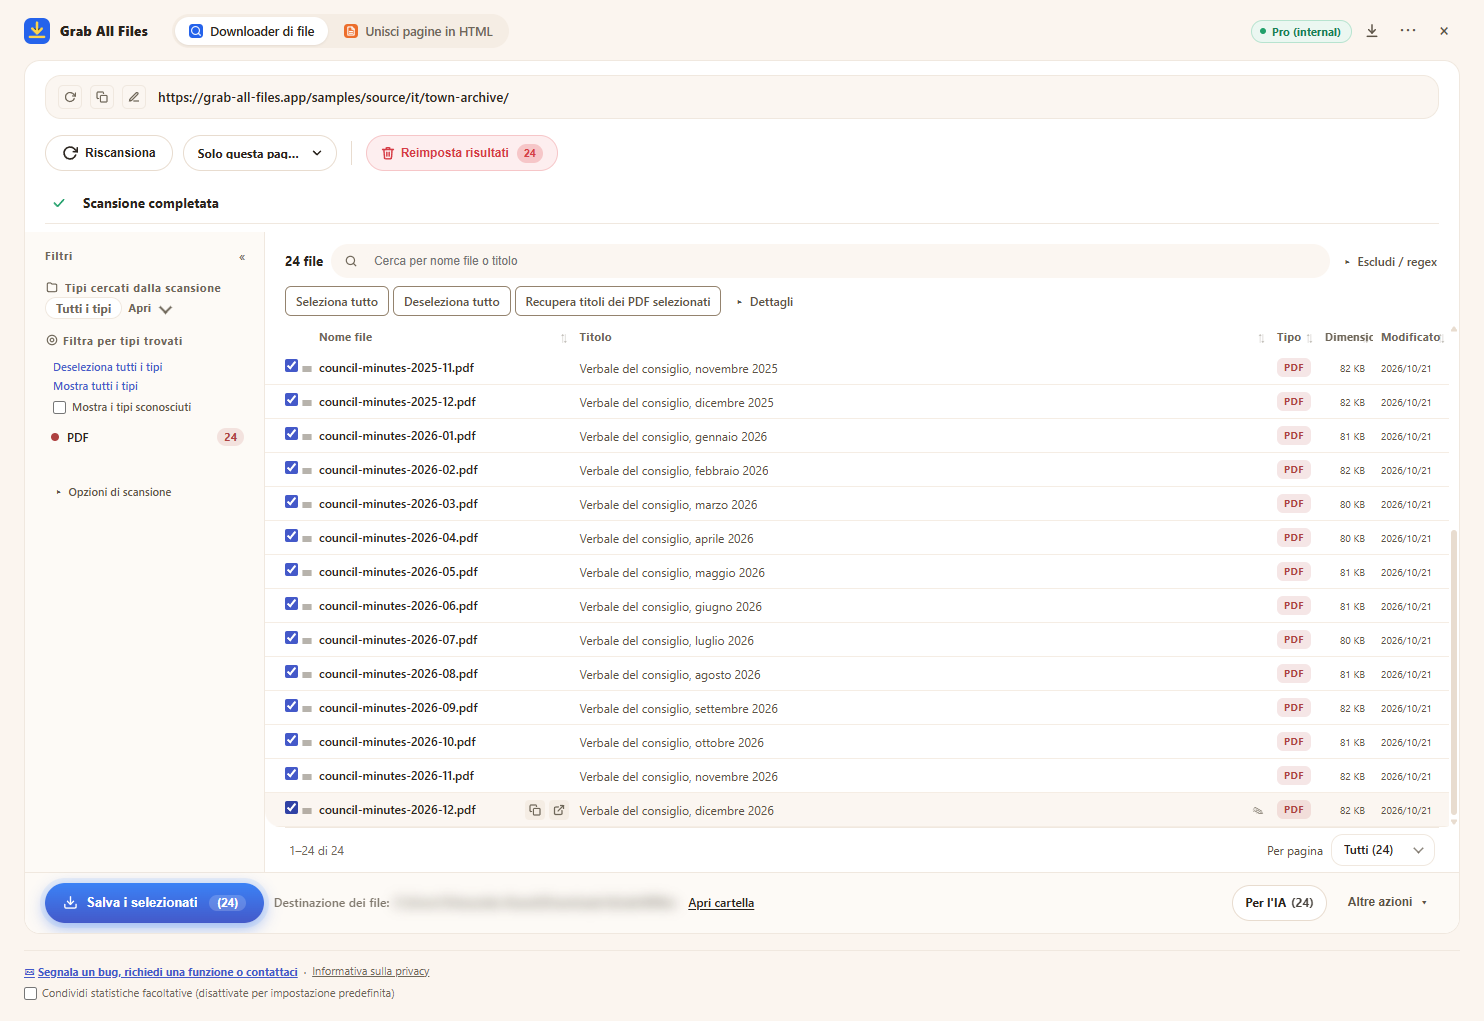Viewport: 1484px width, 1021px height.
Task: Expand Opzioni di scansione
Action: coord(114,492)
